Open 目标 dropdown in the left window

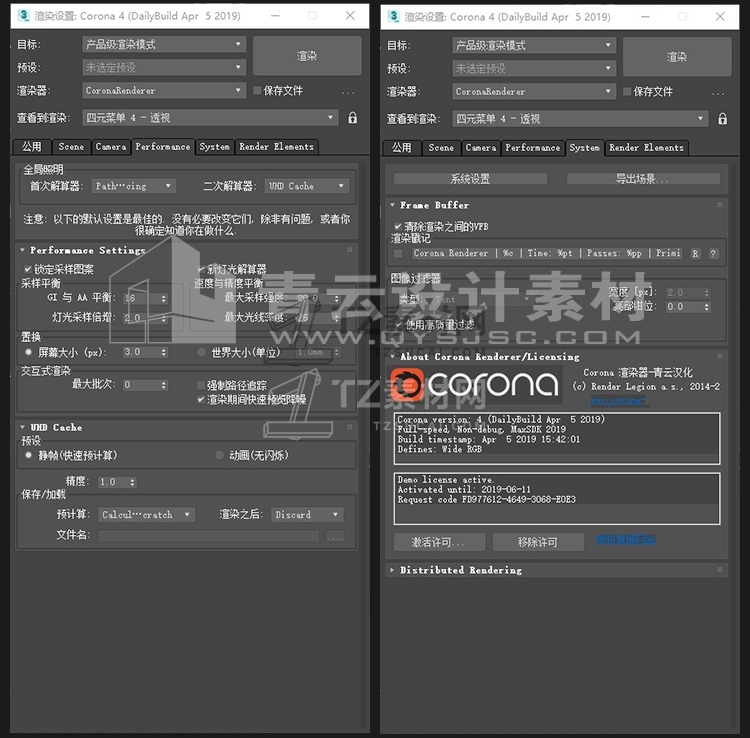(164, 44)
